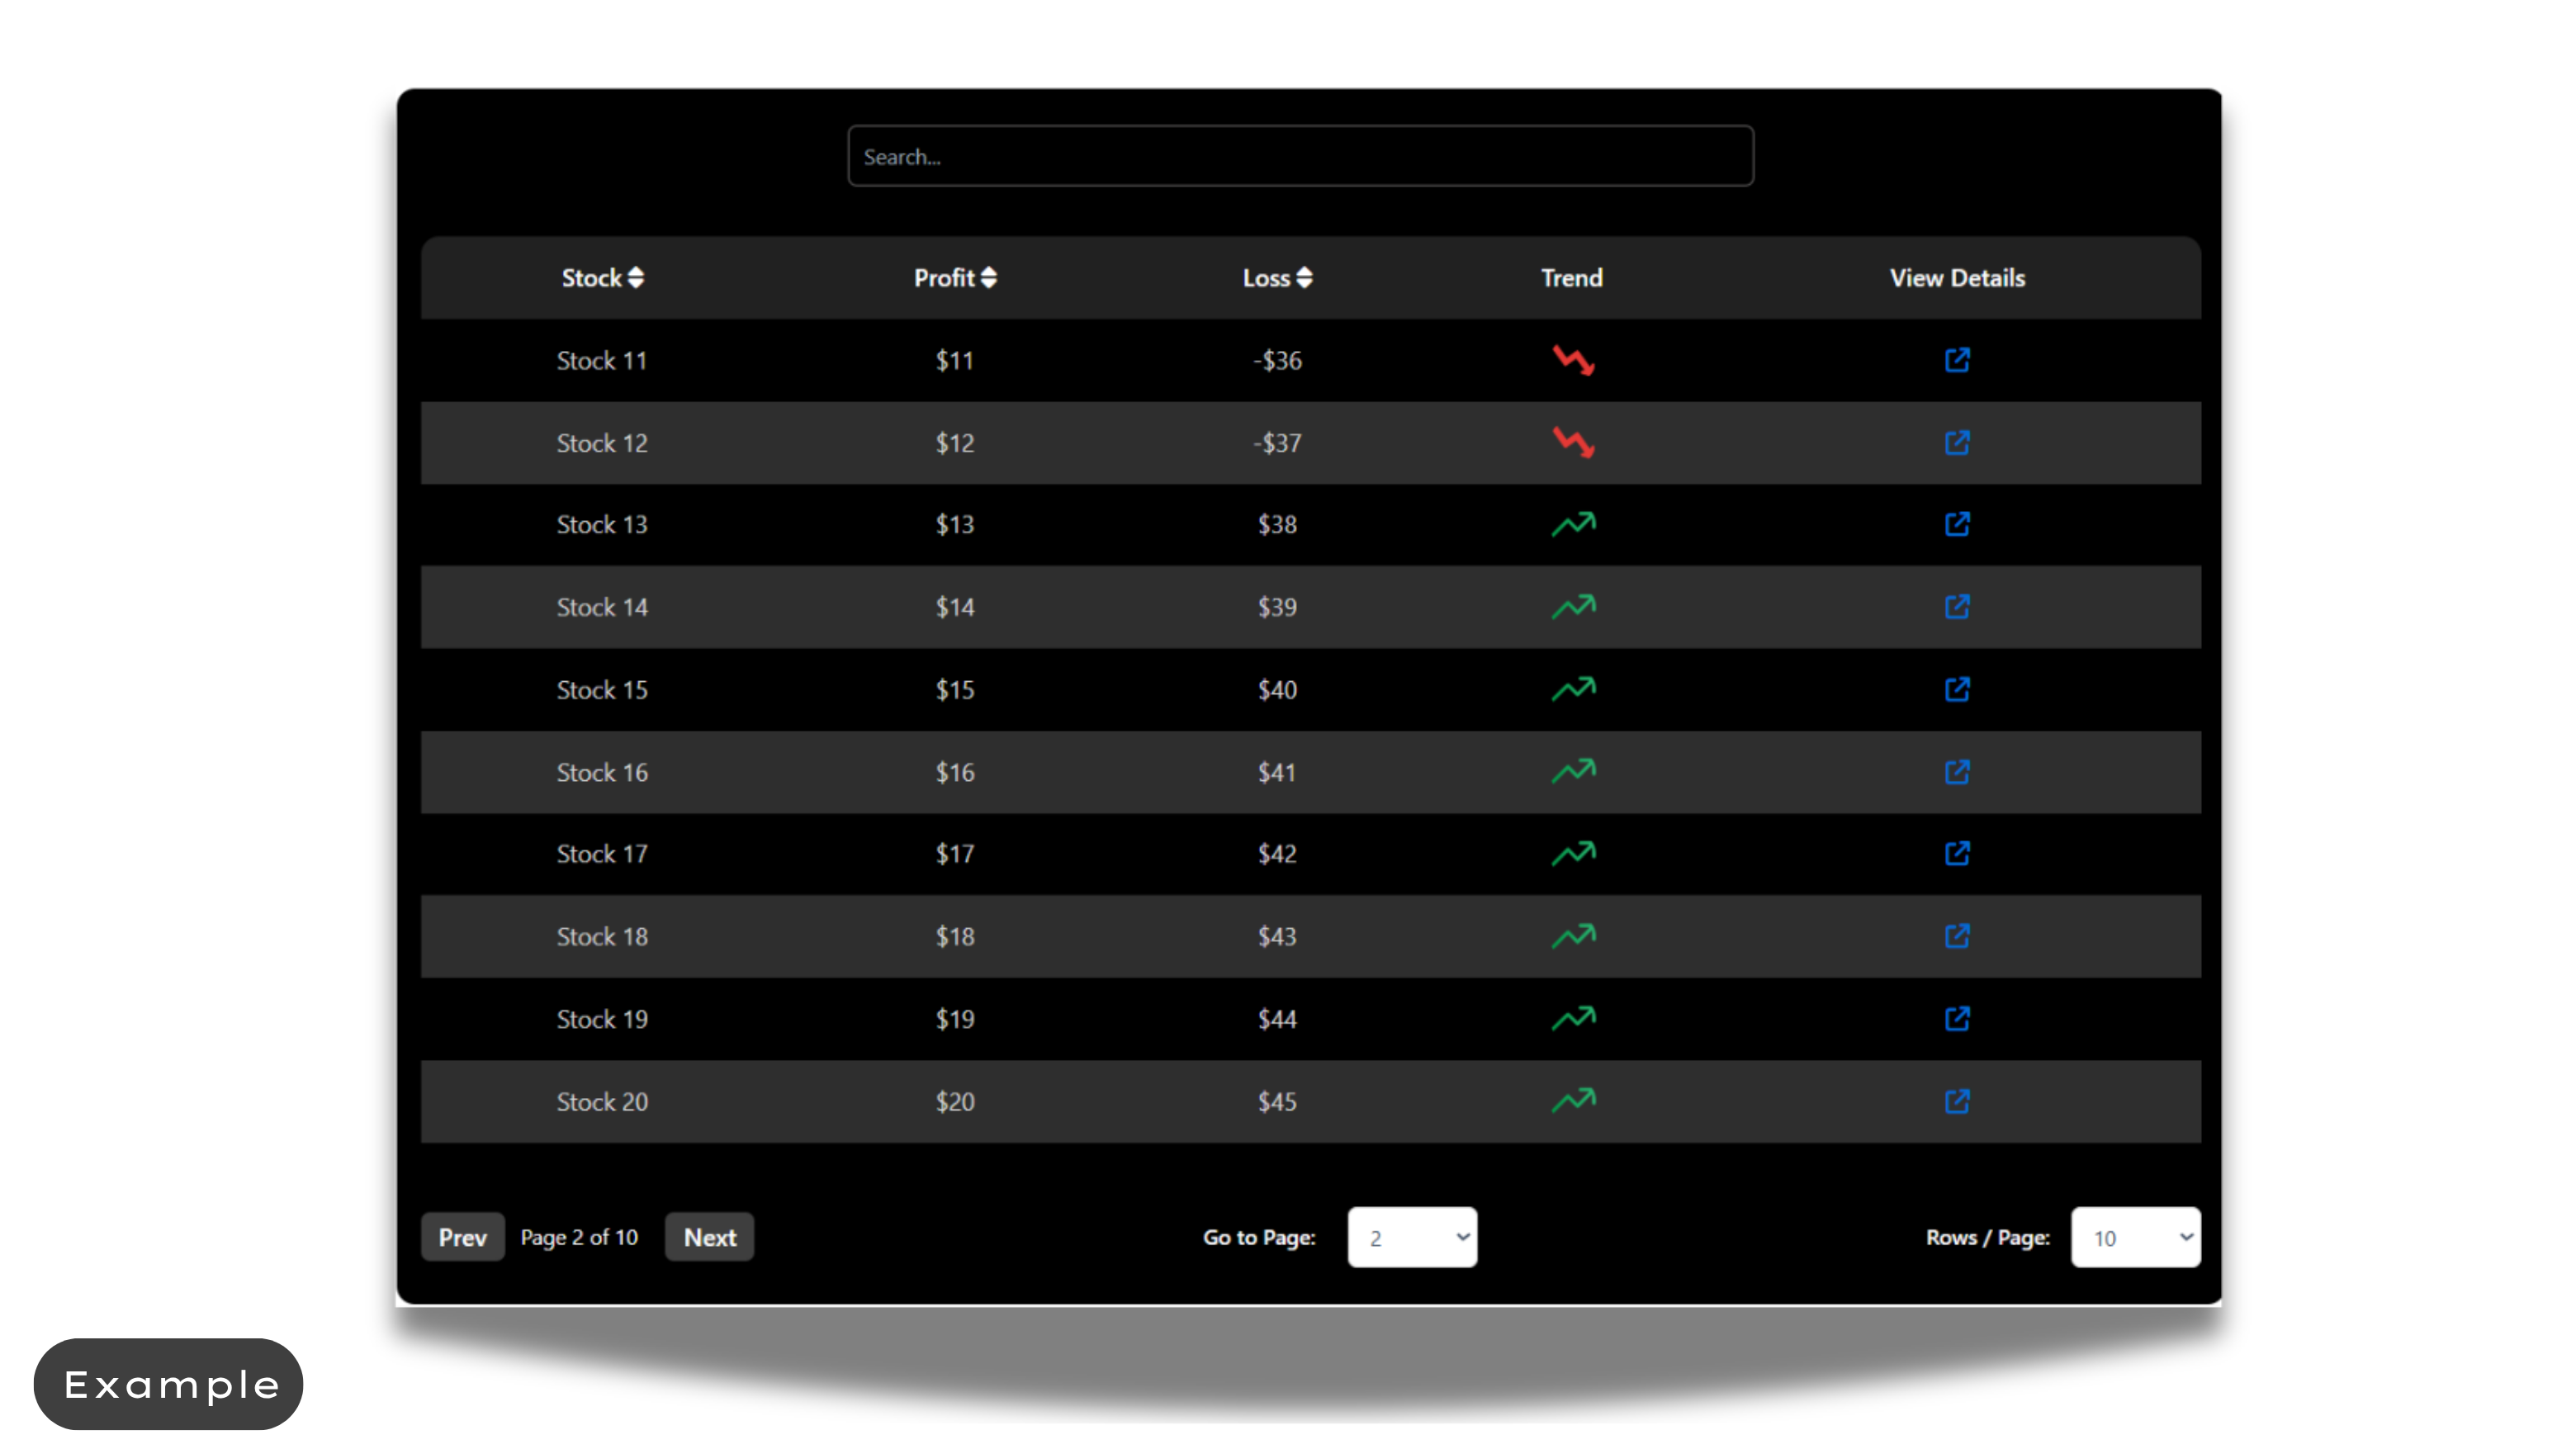Click the '$20' profit value
This screenshot has width=2576, height=1449.
955,1101
